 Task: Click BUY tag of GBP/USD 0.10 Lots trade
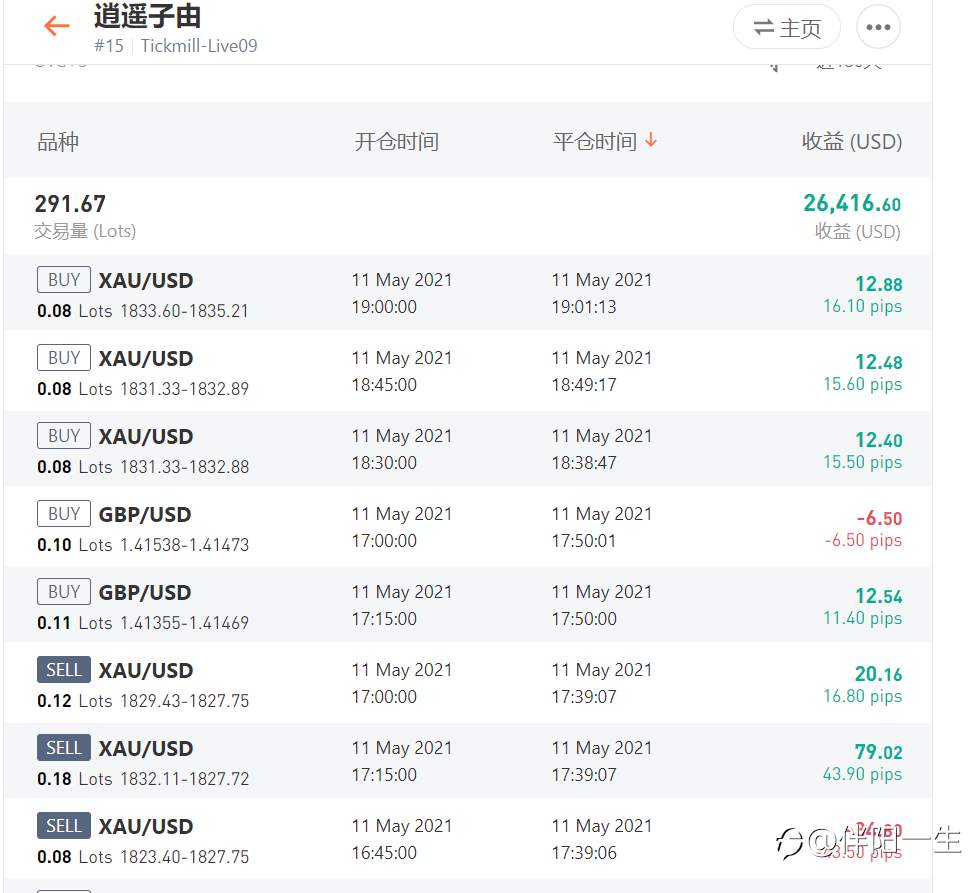64,514
